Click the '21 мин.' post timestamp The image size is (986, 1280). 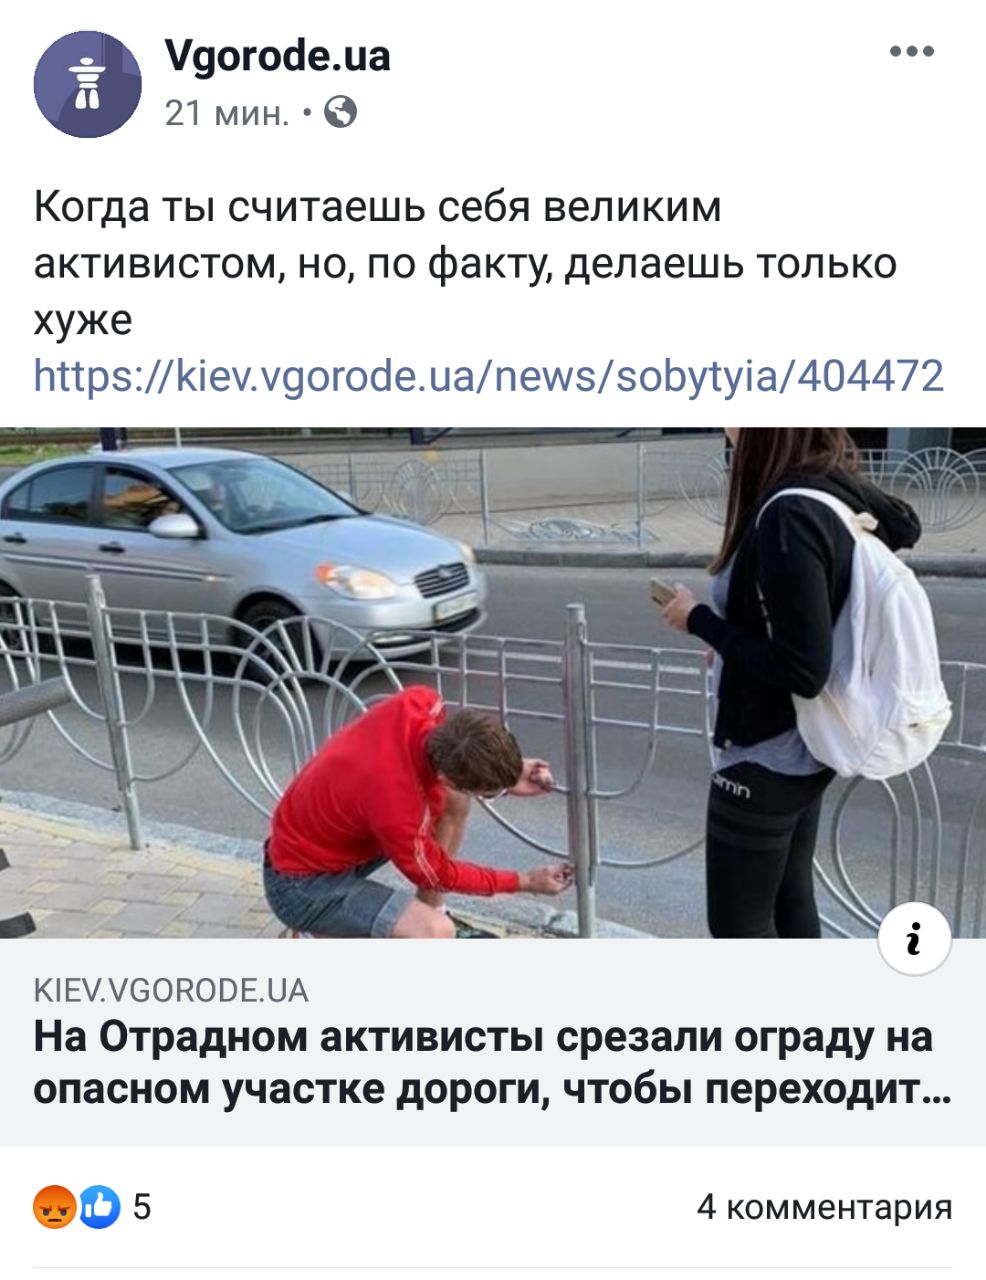[x=227, y=113]
